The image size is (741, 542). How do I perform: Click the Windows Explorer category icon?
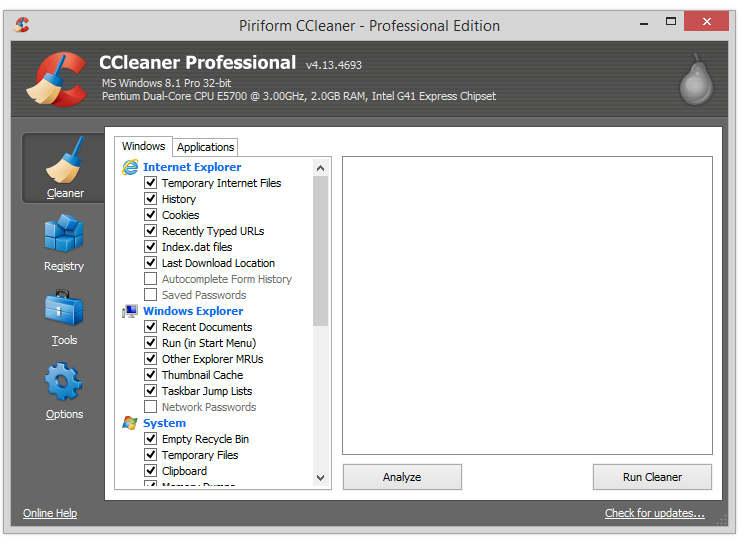pos(130,311)
